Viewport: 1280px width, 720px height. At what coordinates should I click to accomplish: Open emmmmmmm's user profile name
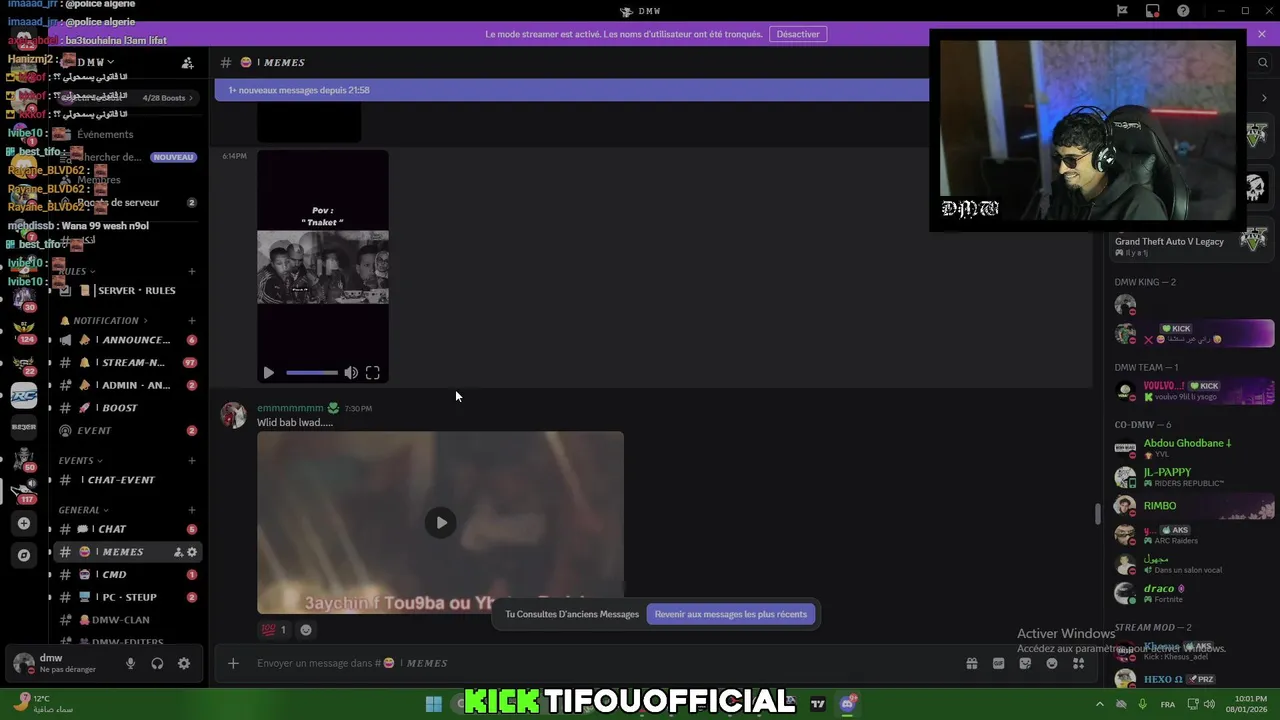click(290, 408)
